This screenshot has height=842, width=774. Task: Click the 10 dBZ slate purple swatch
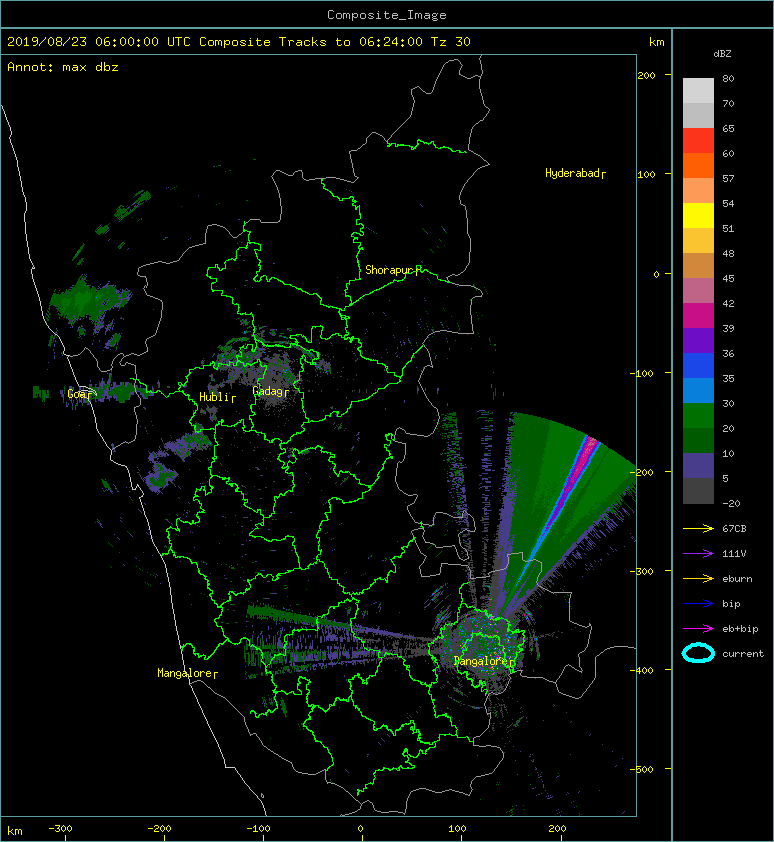click(698, 465)
